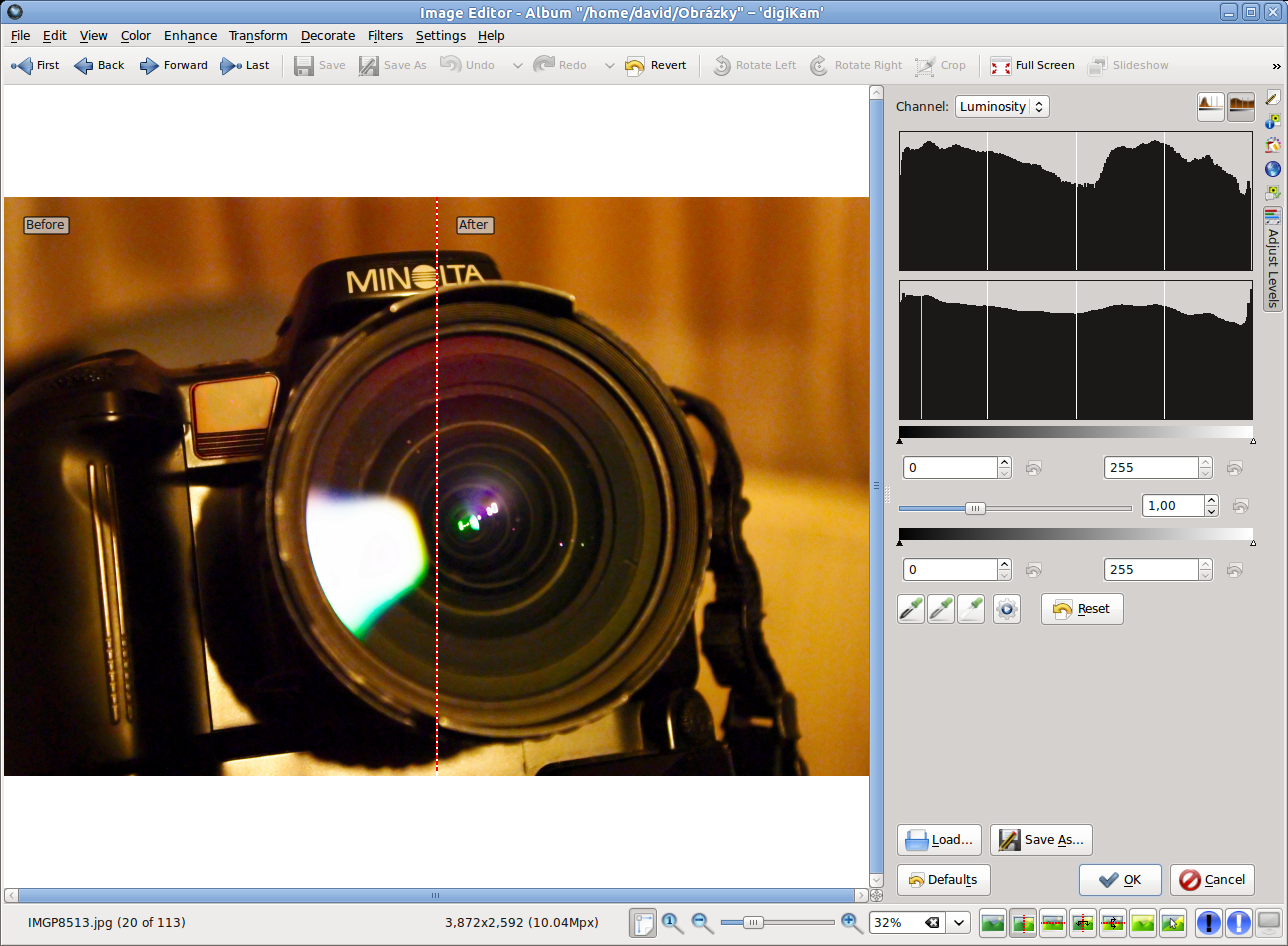Select horizontal duplicate split preview mode
The width and height of the screenshot is (1288, 946).
(x=1112, y=922)
